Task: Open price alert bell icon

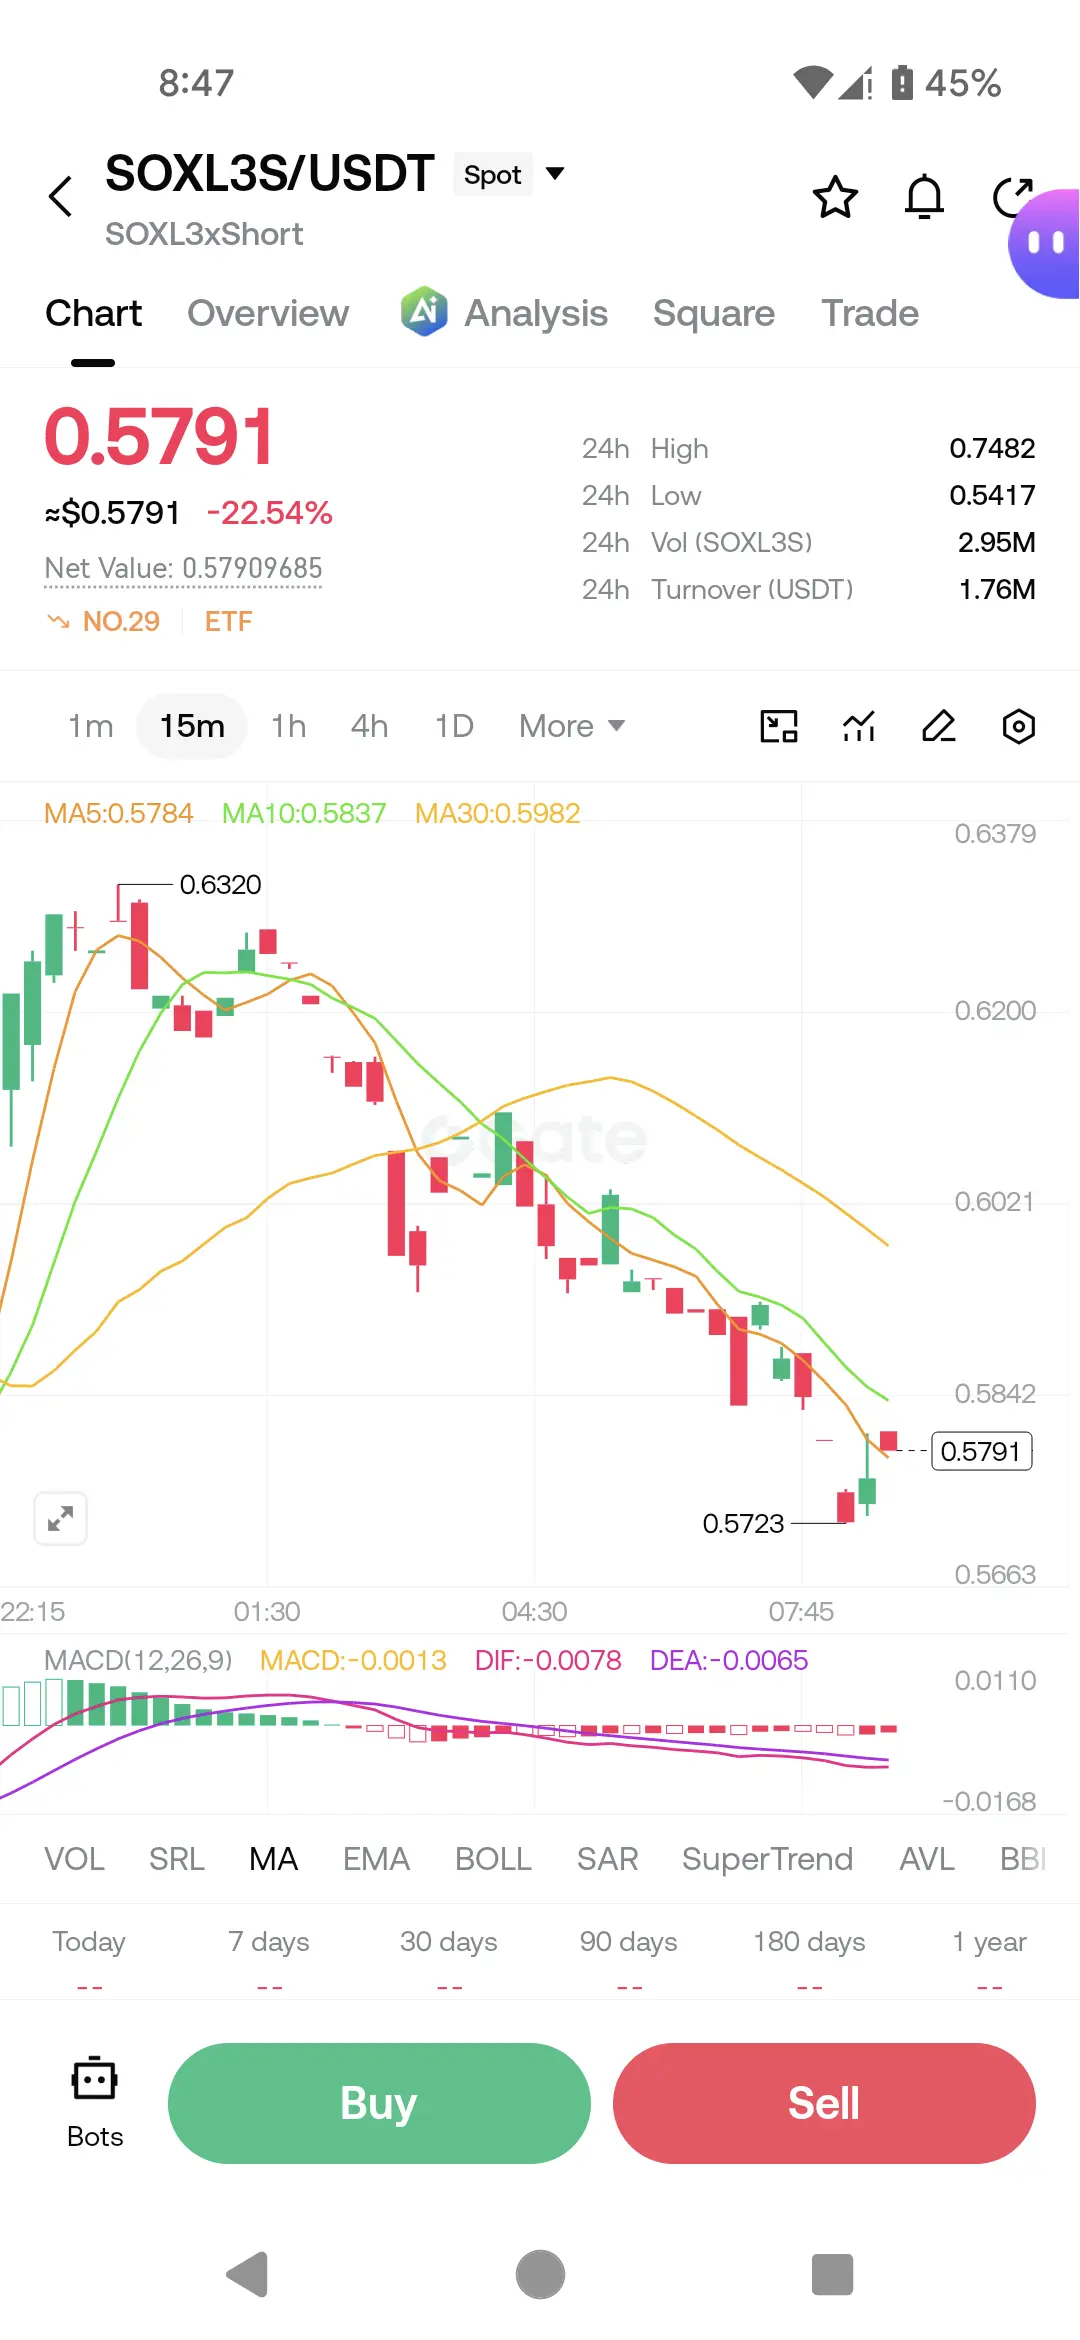Action: pos(924,197)
